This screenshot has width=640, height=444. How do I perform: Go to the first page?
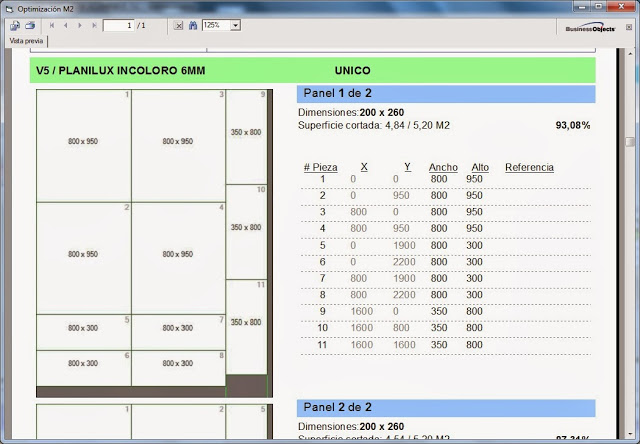tap(52, 24)
